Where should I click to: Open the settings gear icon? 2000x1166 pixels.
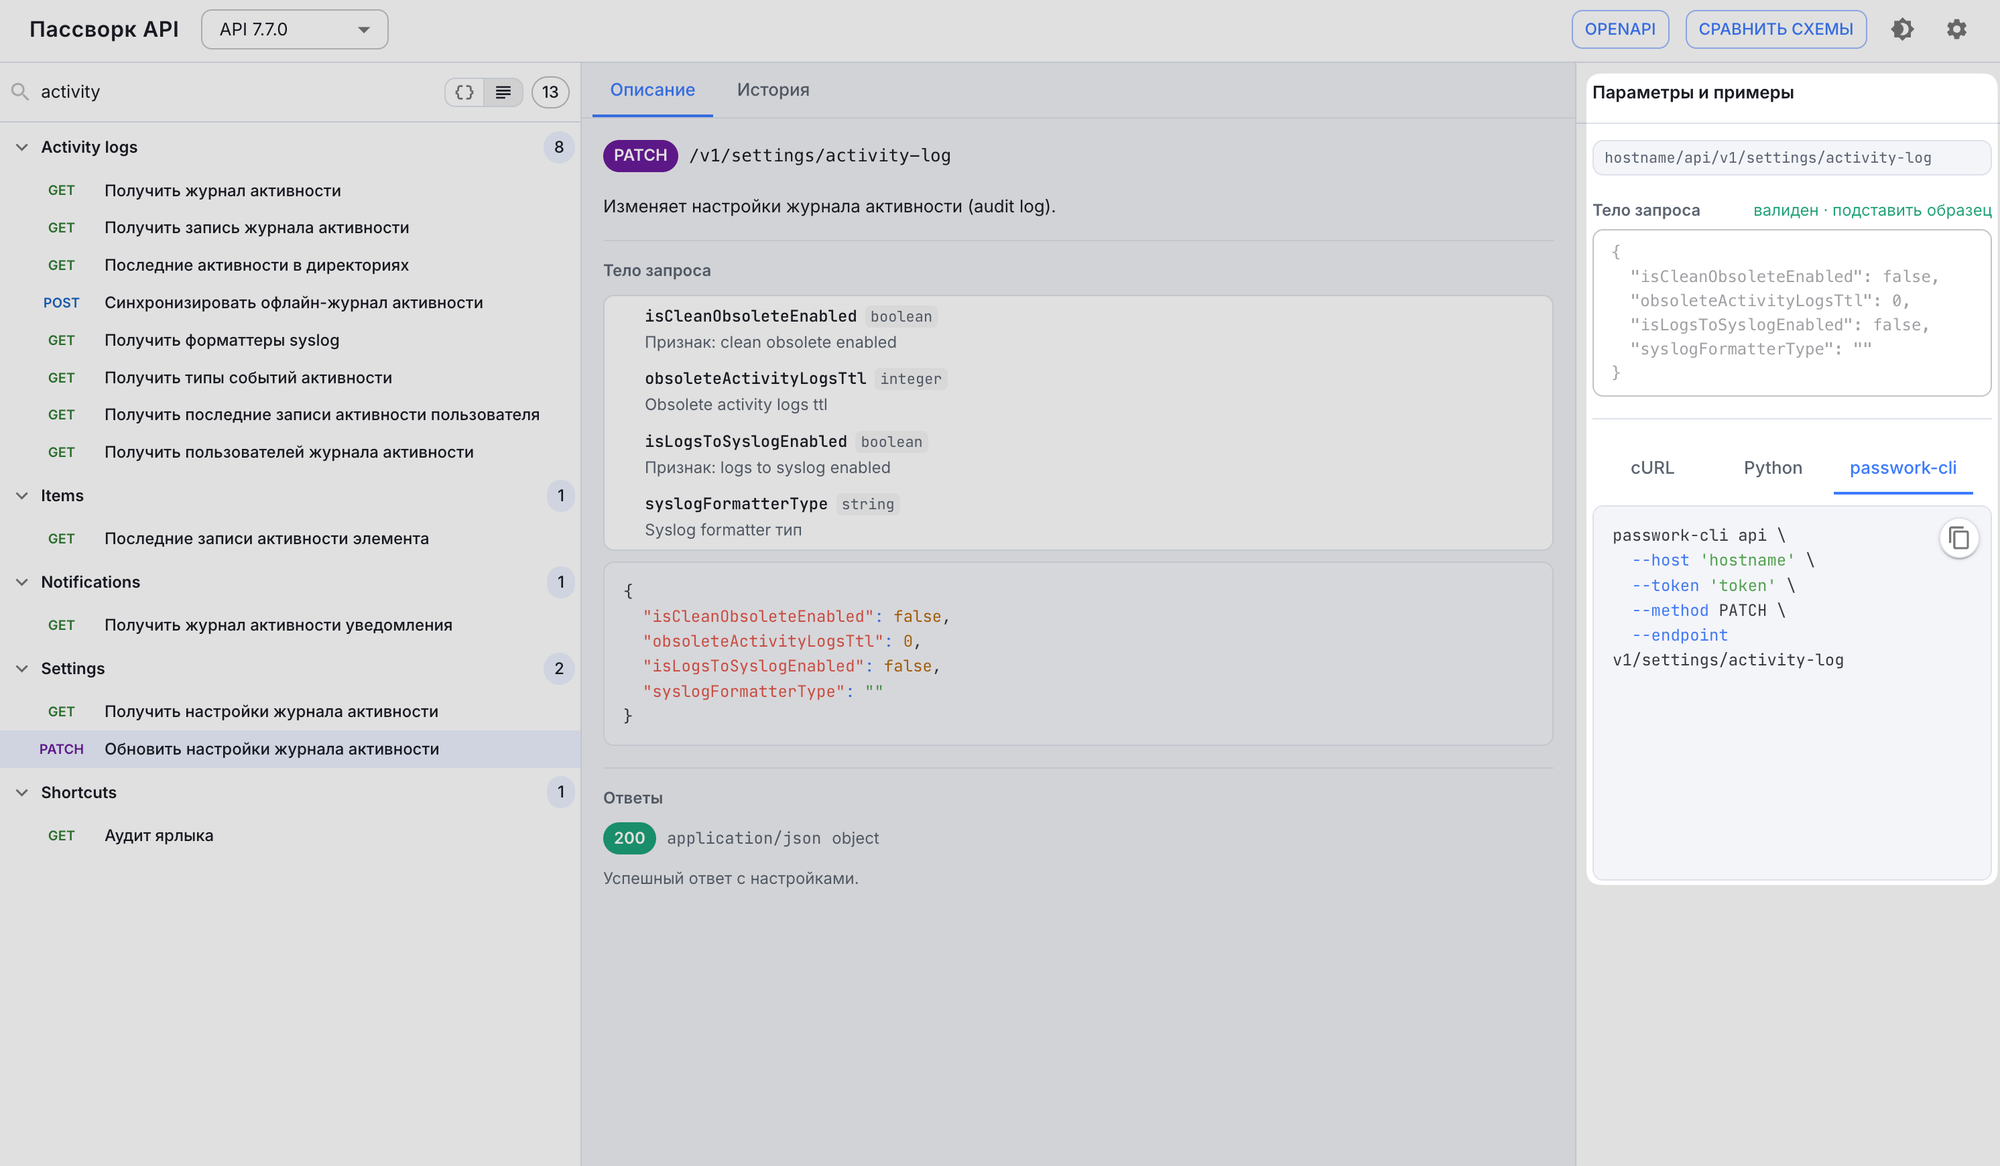1956,29
